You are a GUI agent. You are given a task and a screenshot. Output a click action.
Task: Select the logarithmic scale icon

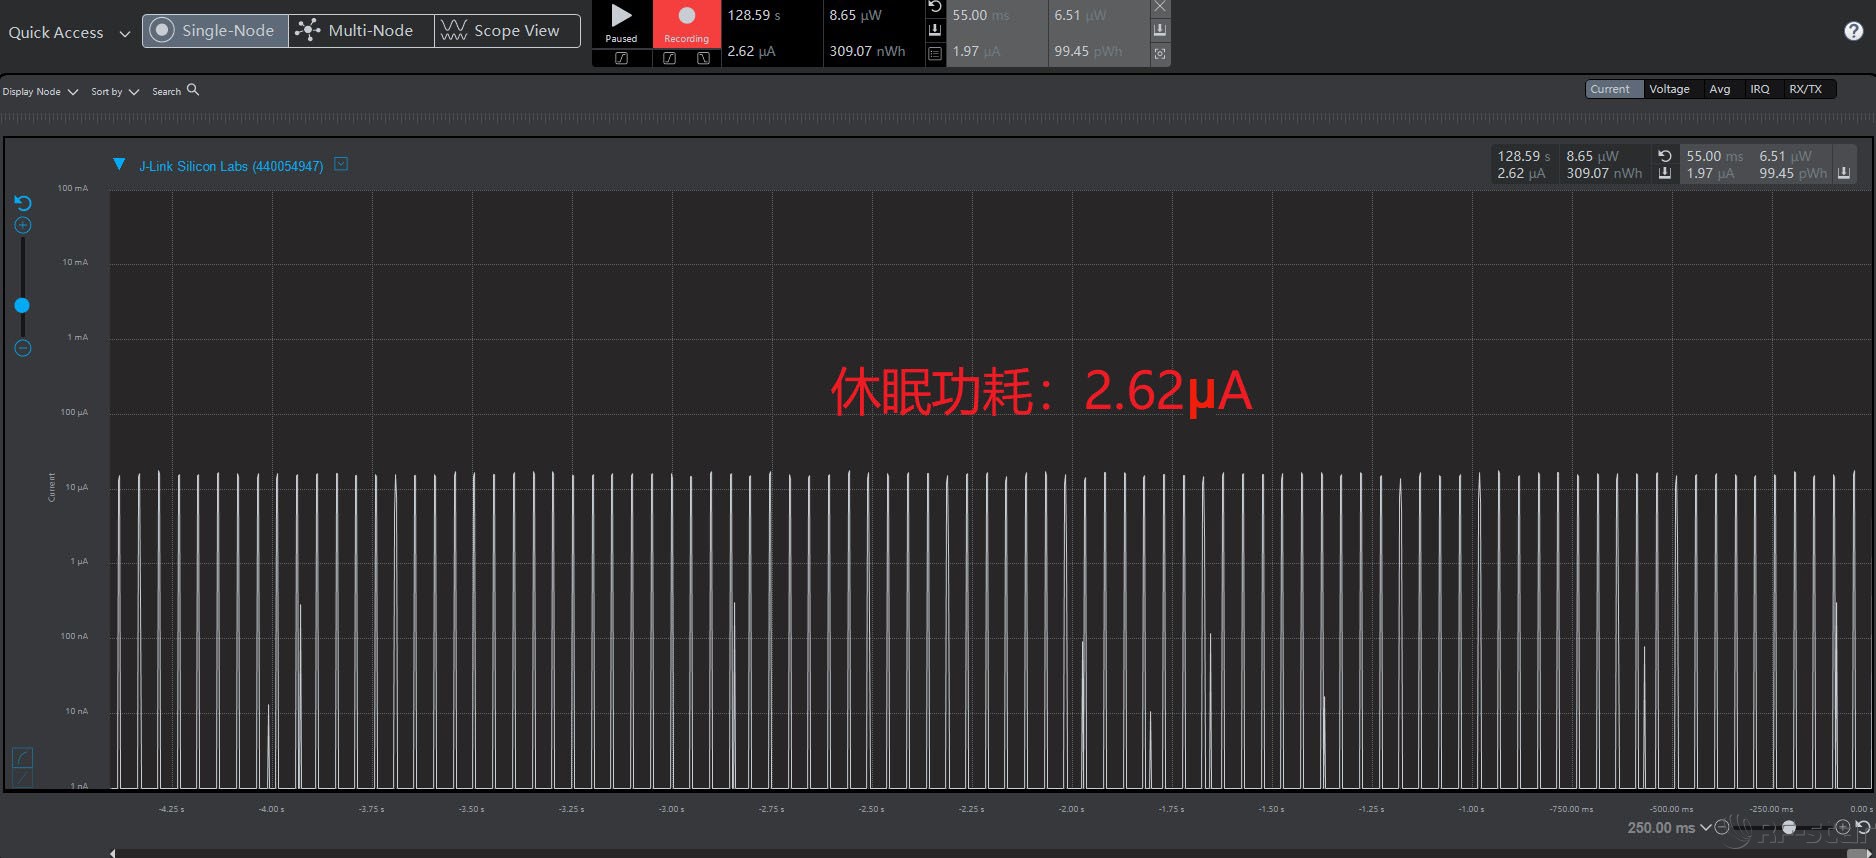click(22, 757)
